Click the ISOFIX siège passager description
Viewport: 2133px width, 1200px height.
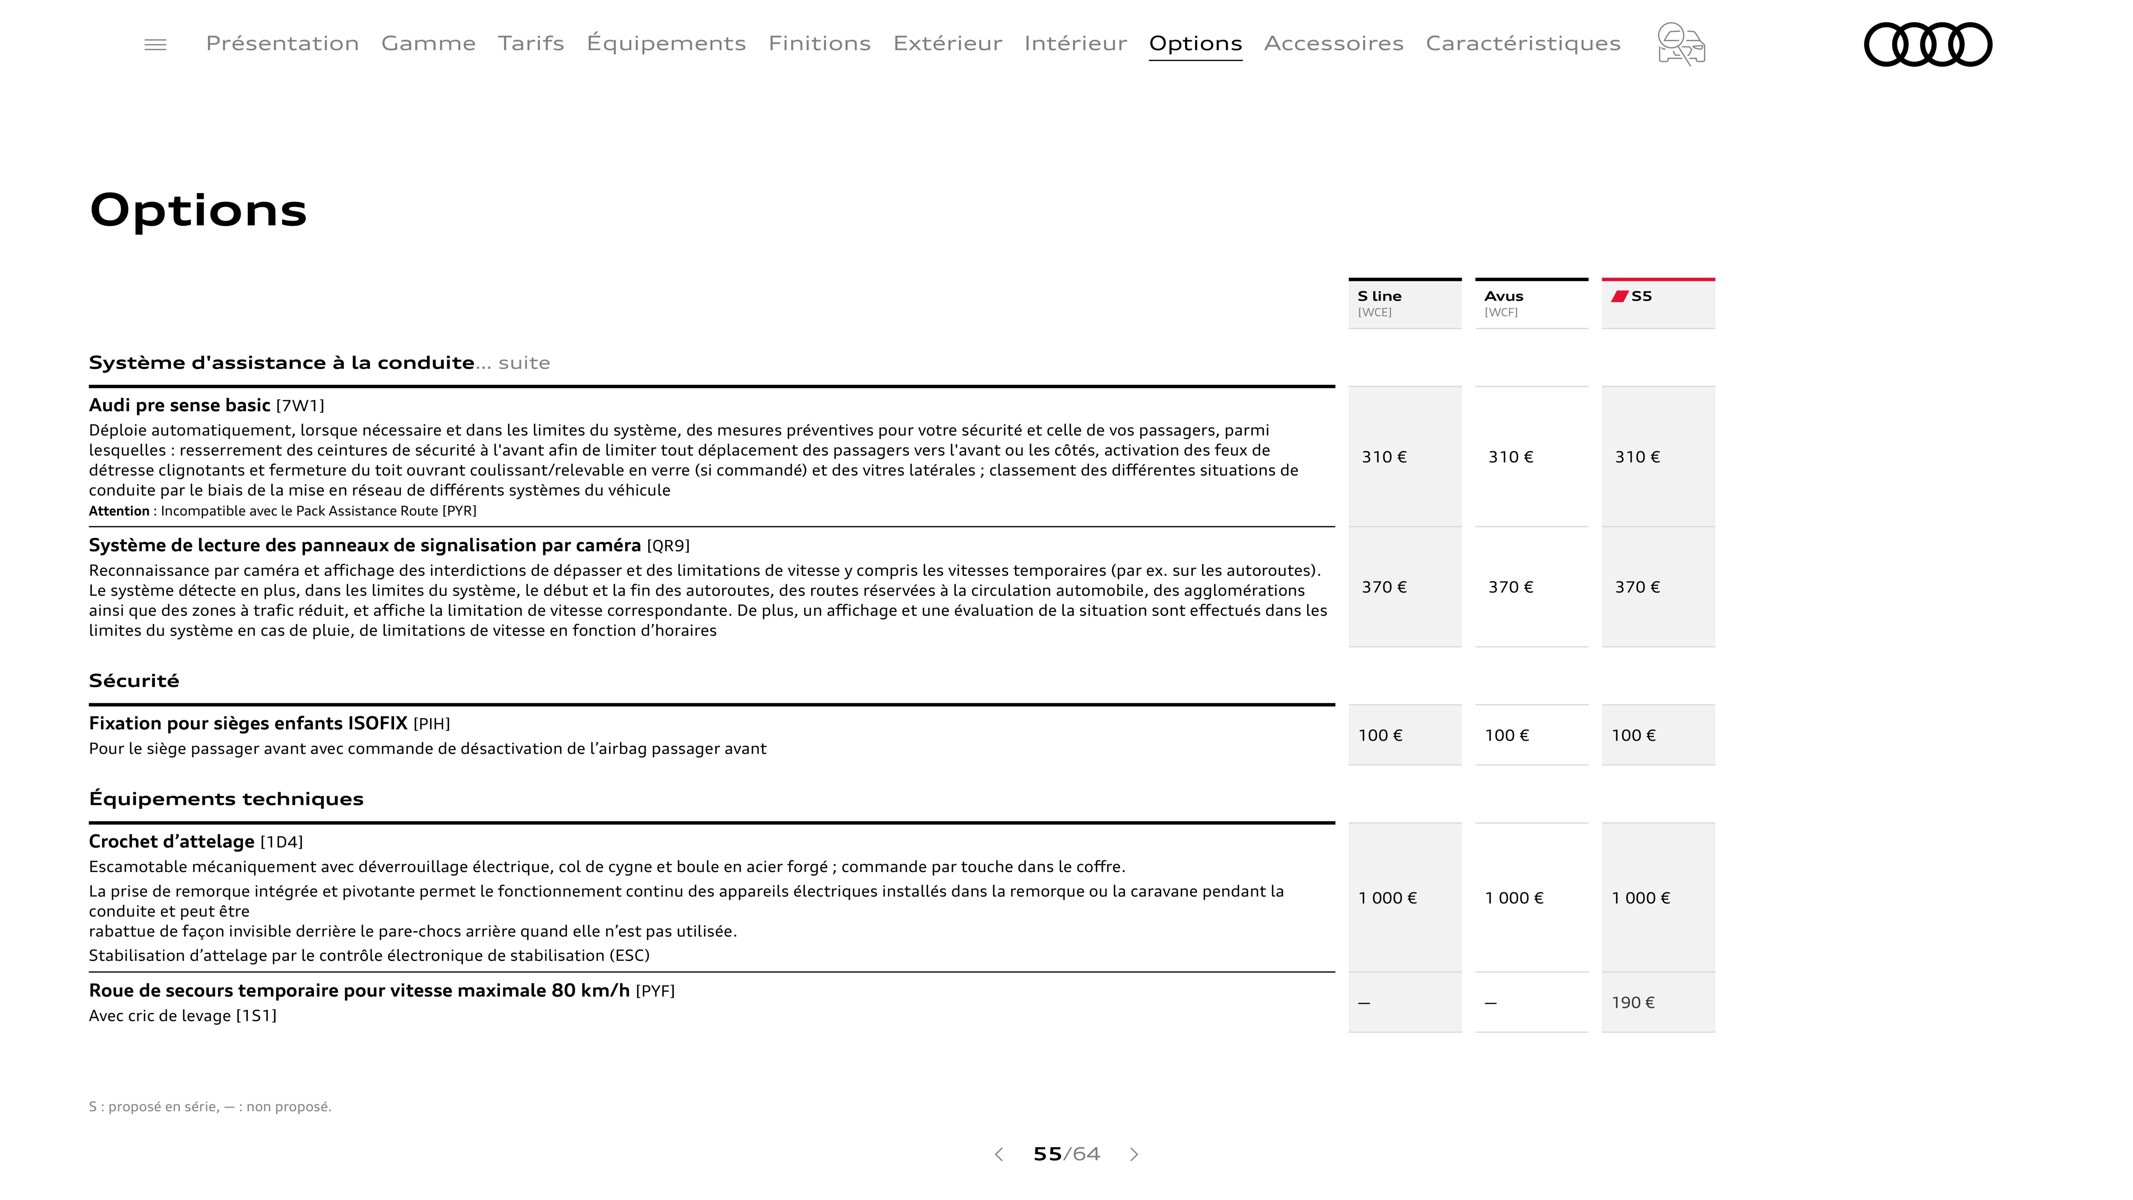[428, 749]
